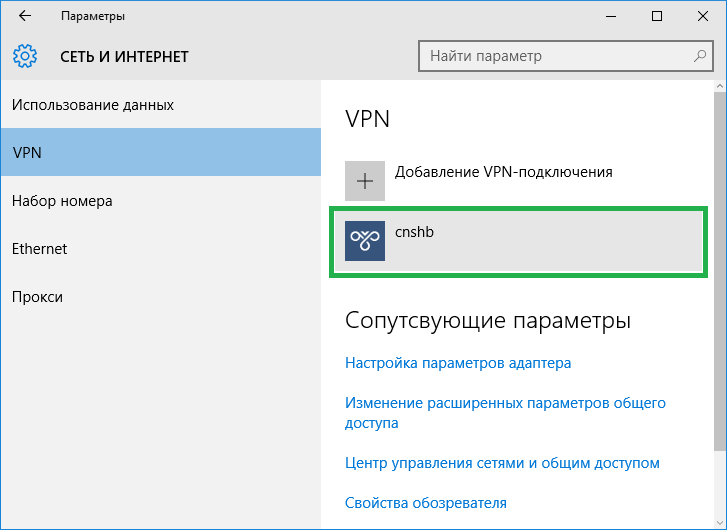
Task: Click the settings gear icon
Action: click(x=25, y=57)
